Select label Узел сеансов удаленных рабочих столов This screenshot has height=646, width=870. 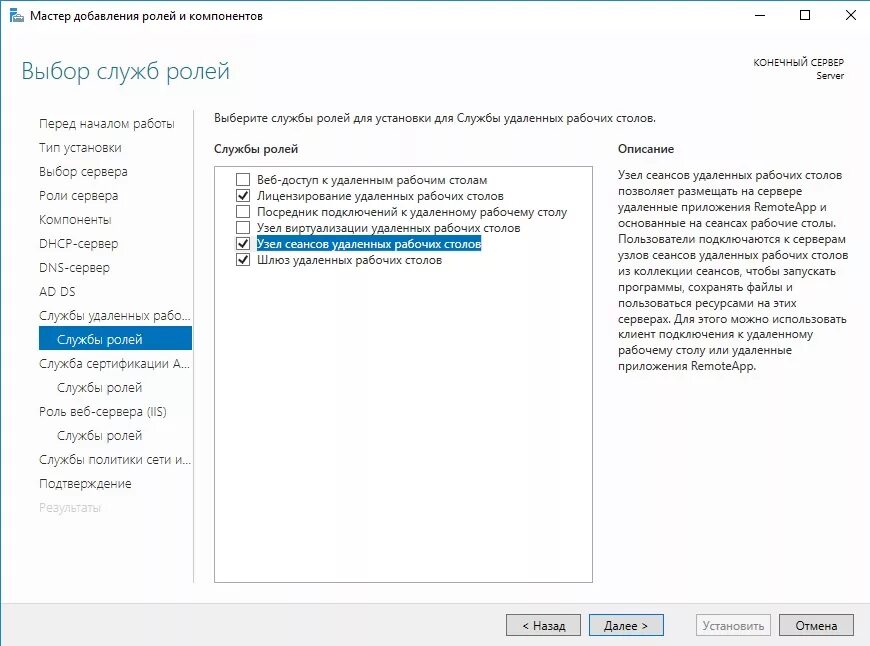coord(368,244)
